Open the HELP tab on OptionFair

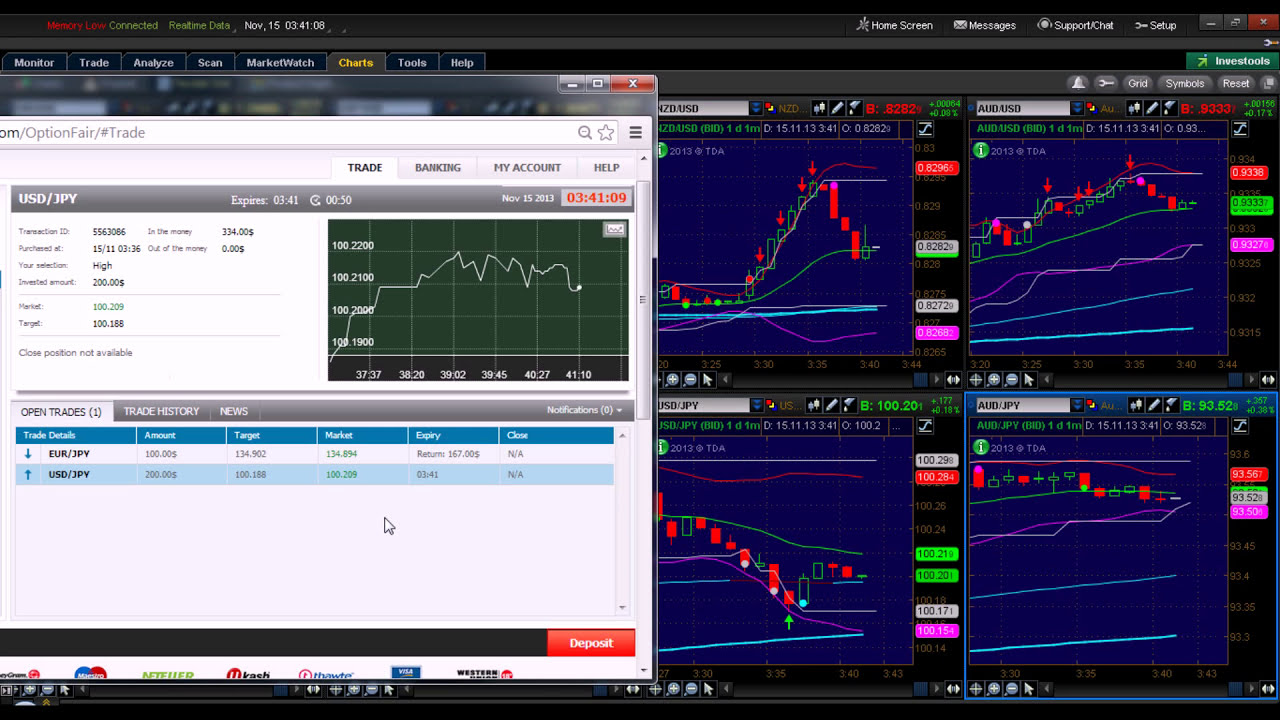606,167
